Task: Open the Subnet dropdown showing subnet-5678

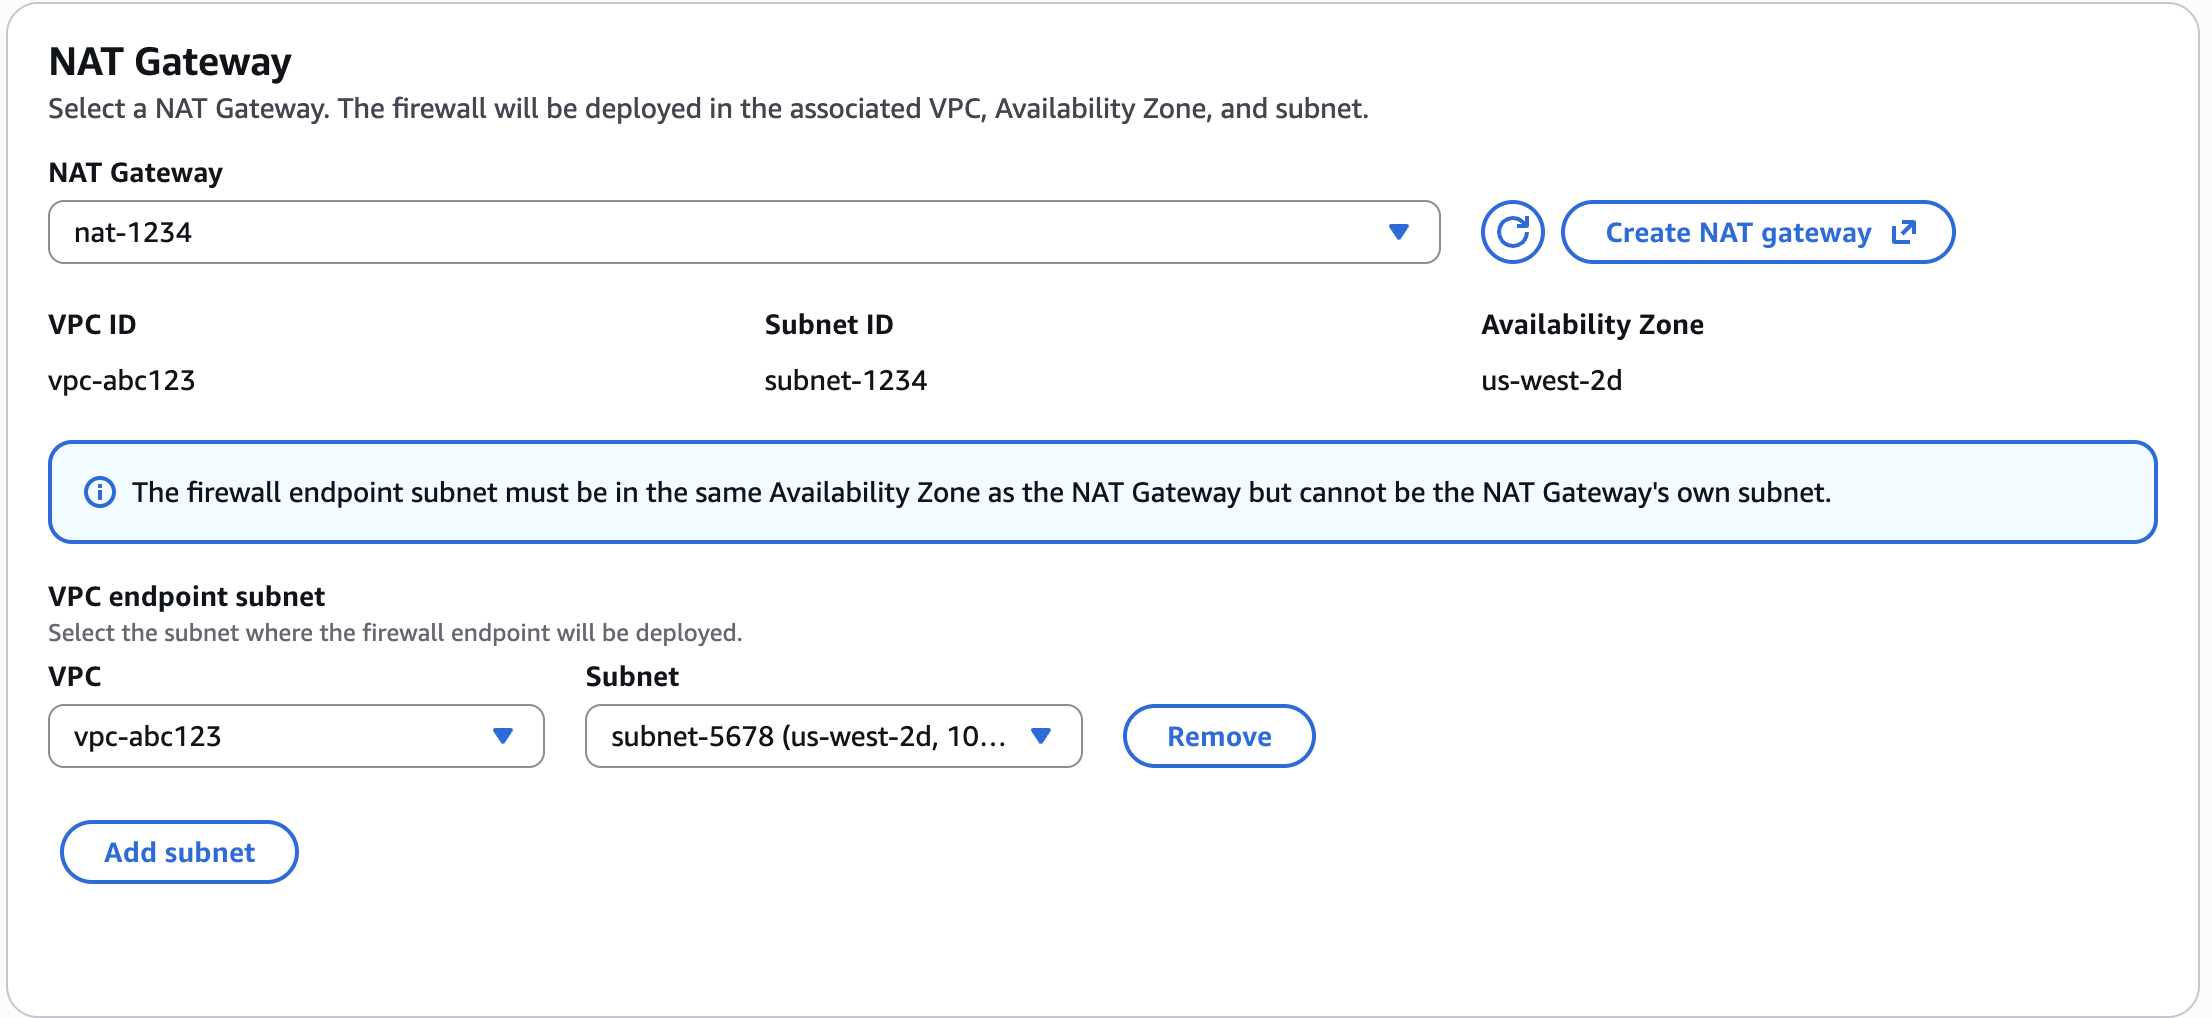Action: [834, 736]
